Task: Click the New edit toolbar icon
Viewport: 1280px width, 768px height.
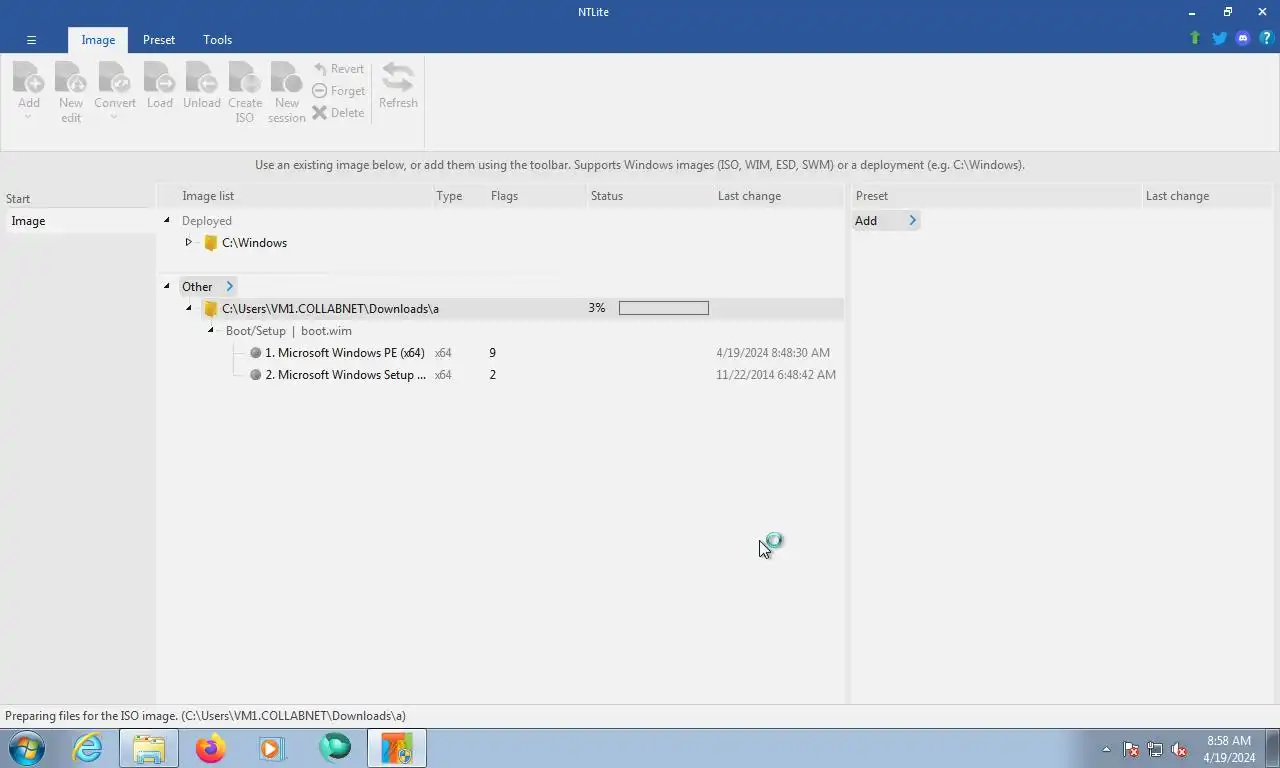Action: click(71, 78)
